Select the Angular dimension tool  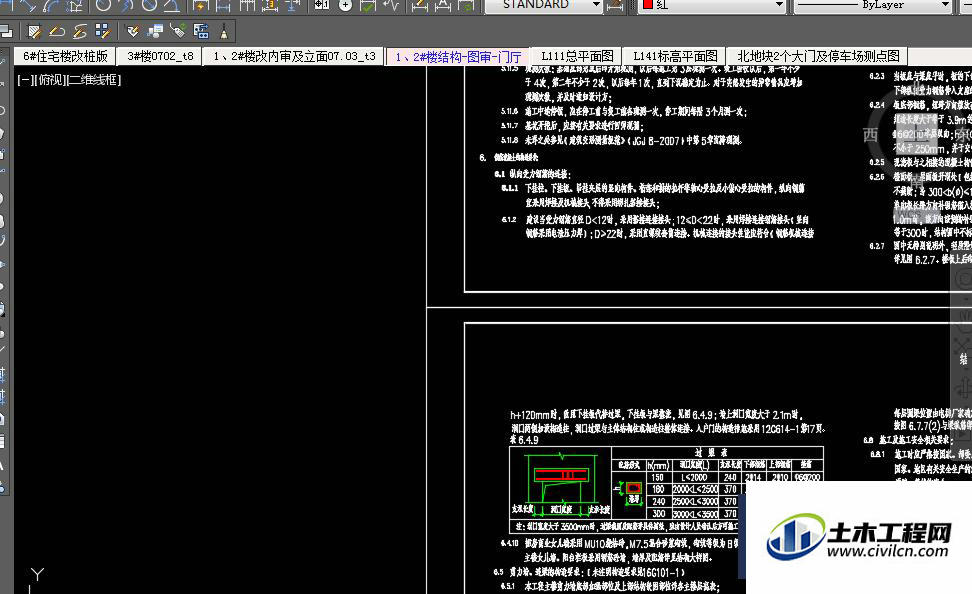172,6
